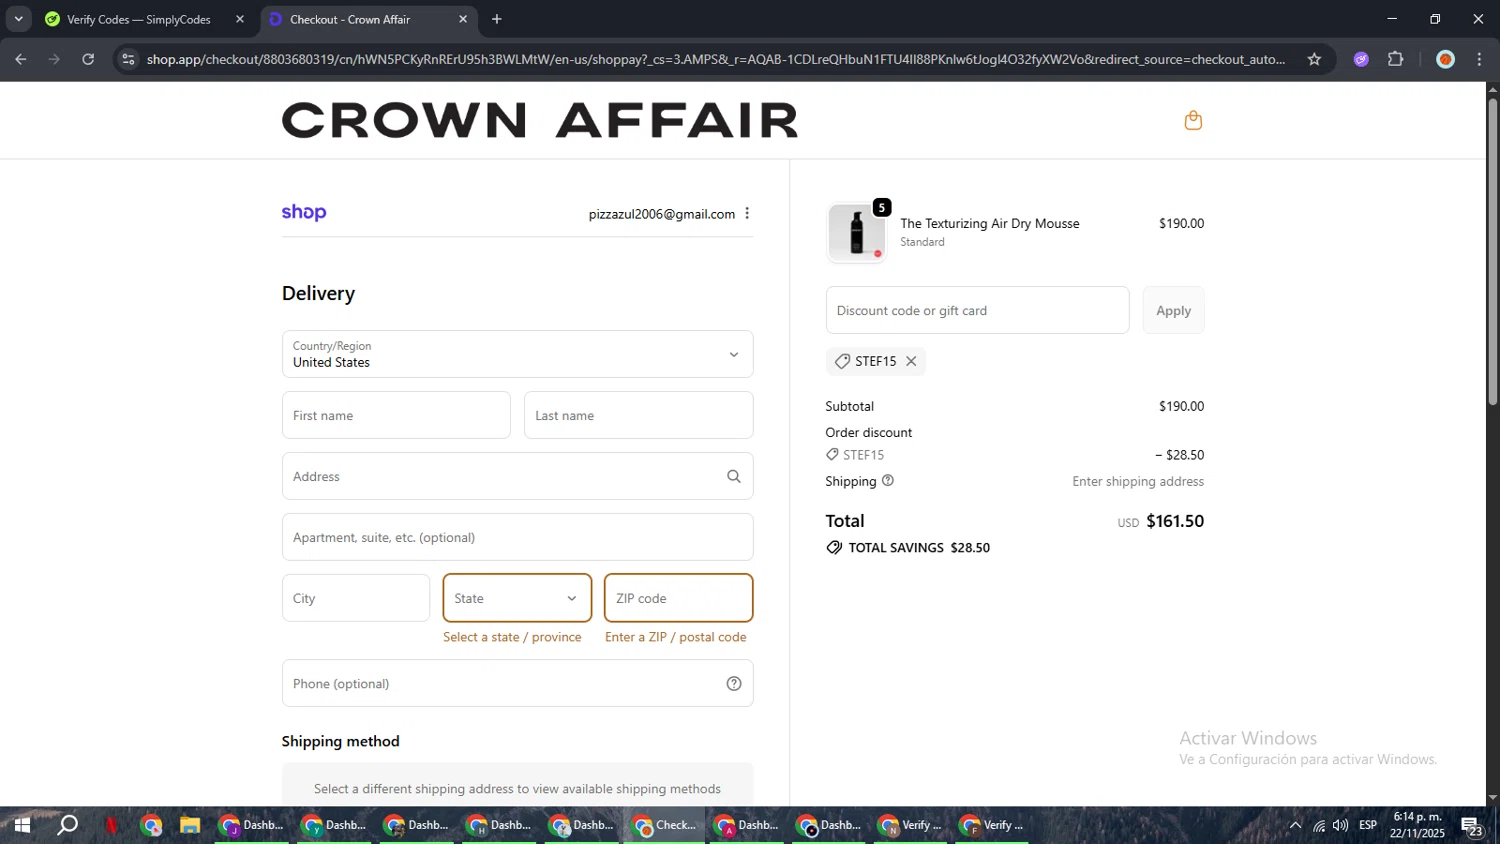The image size is (1500, 844).
Task: Click the Apartment, suite field
Action: [x=517, y=537]
